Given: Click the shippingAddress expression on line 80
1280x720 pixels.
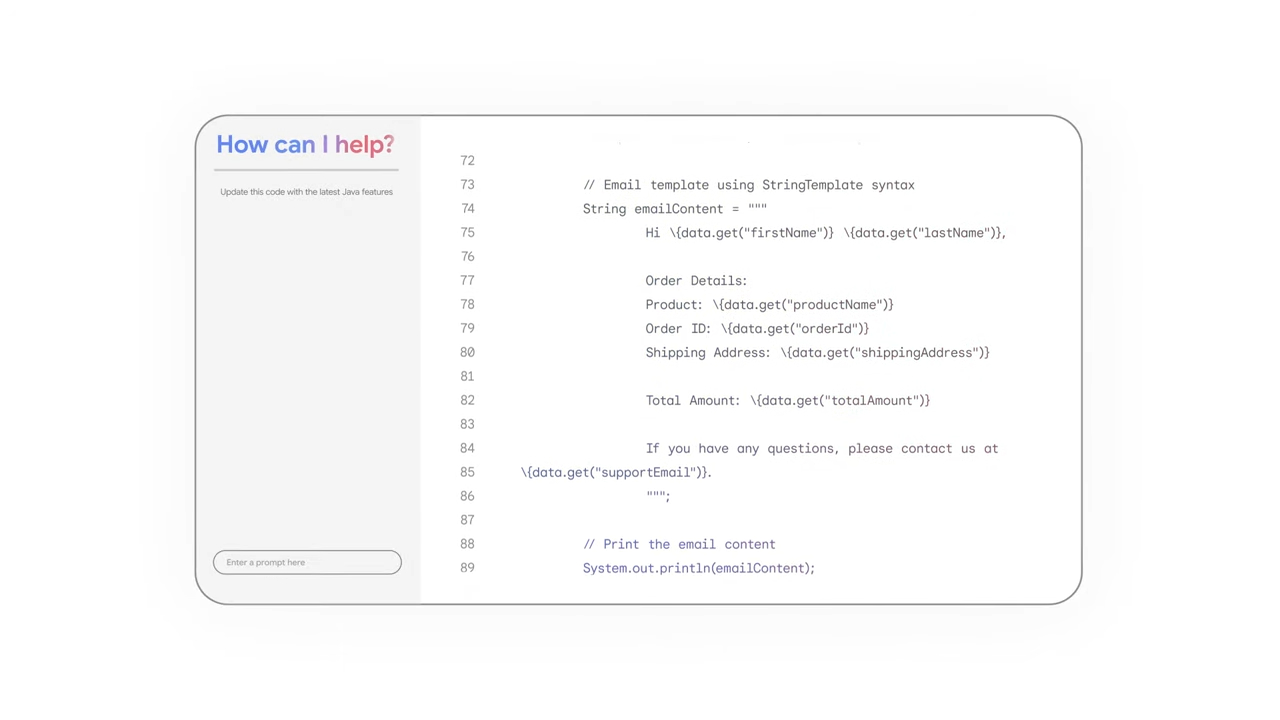Looking at the screenshot, I should click(885, 353).
